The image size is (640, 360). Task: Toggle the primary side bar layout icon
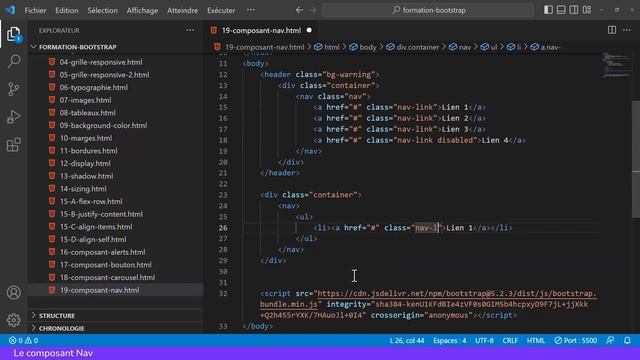pyautogui.click(x=548, y=10)
